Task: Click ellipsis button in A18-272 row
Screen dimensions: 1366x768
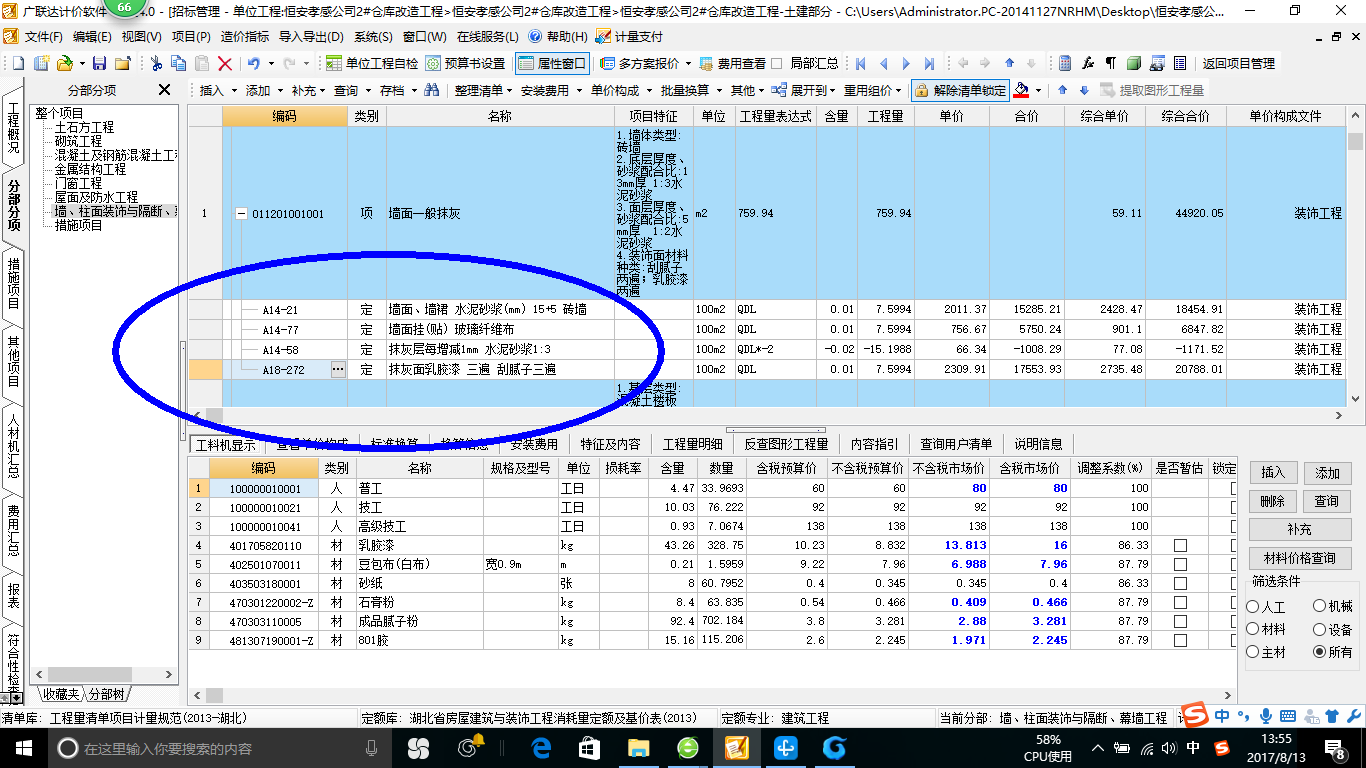Action: pyautogui.click(x=338, y=369)
